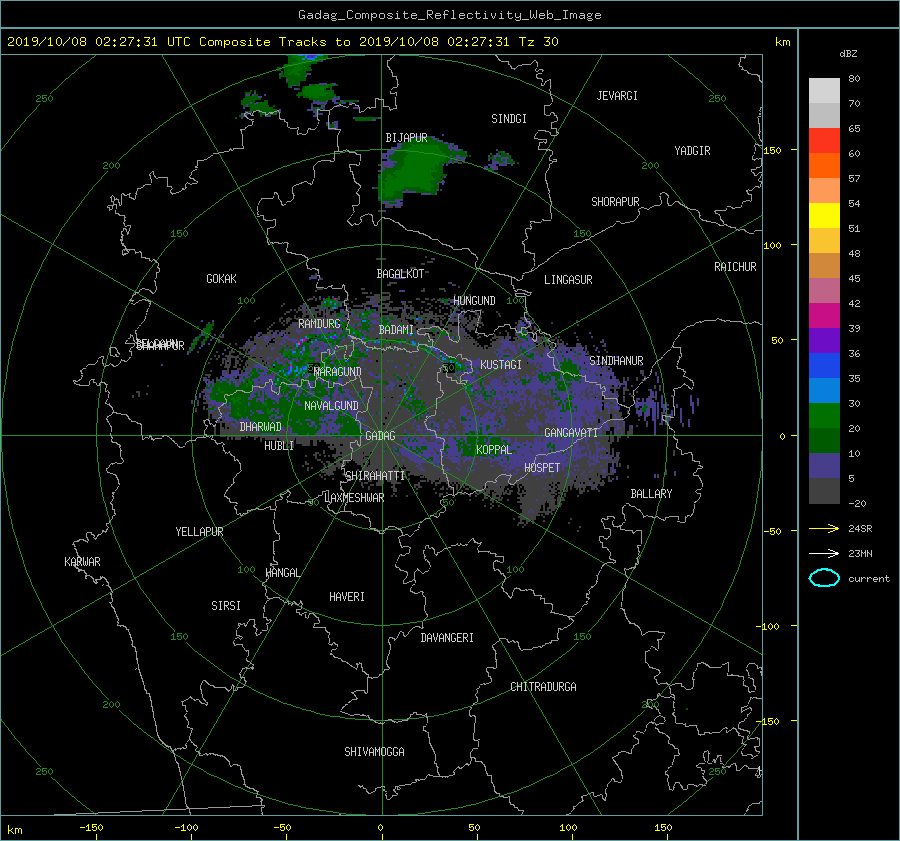Click the BIJAPUR city label
The image size is (900, 841).
point(406,138)
